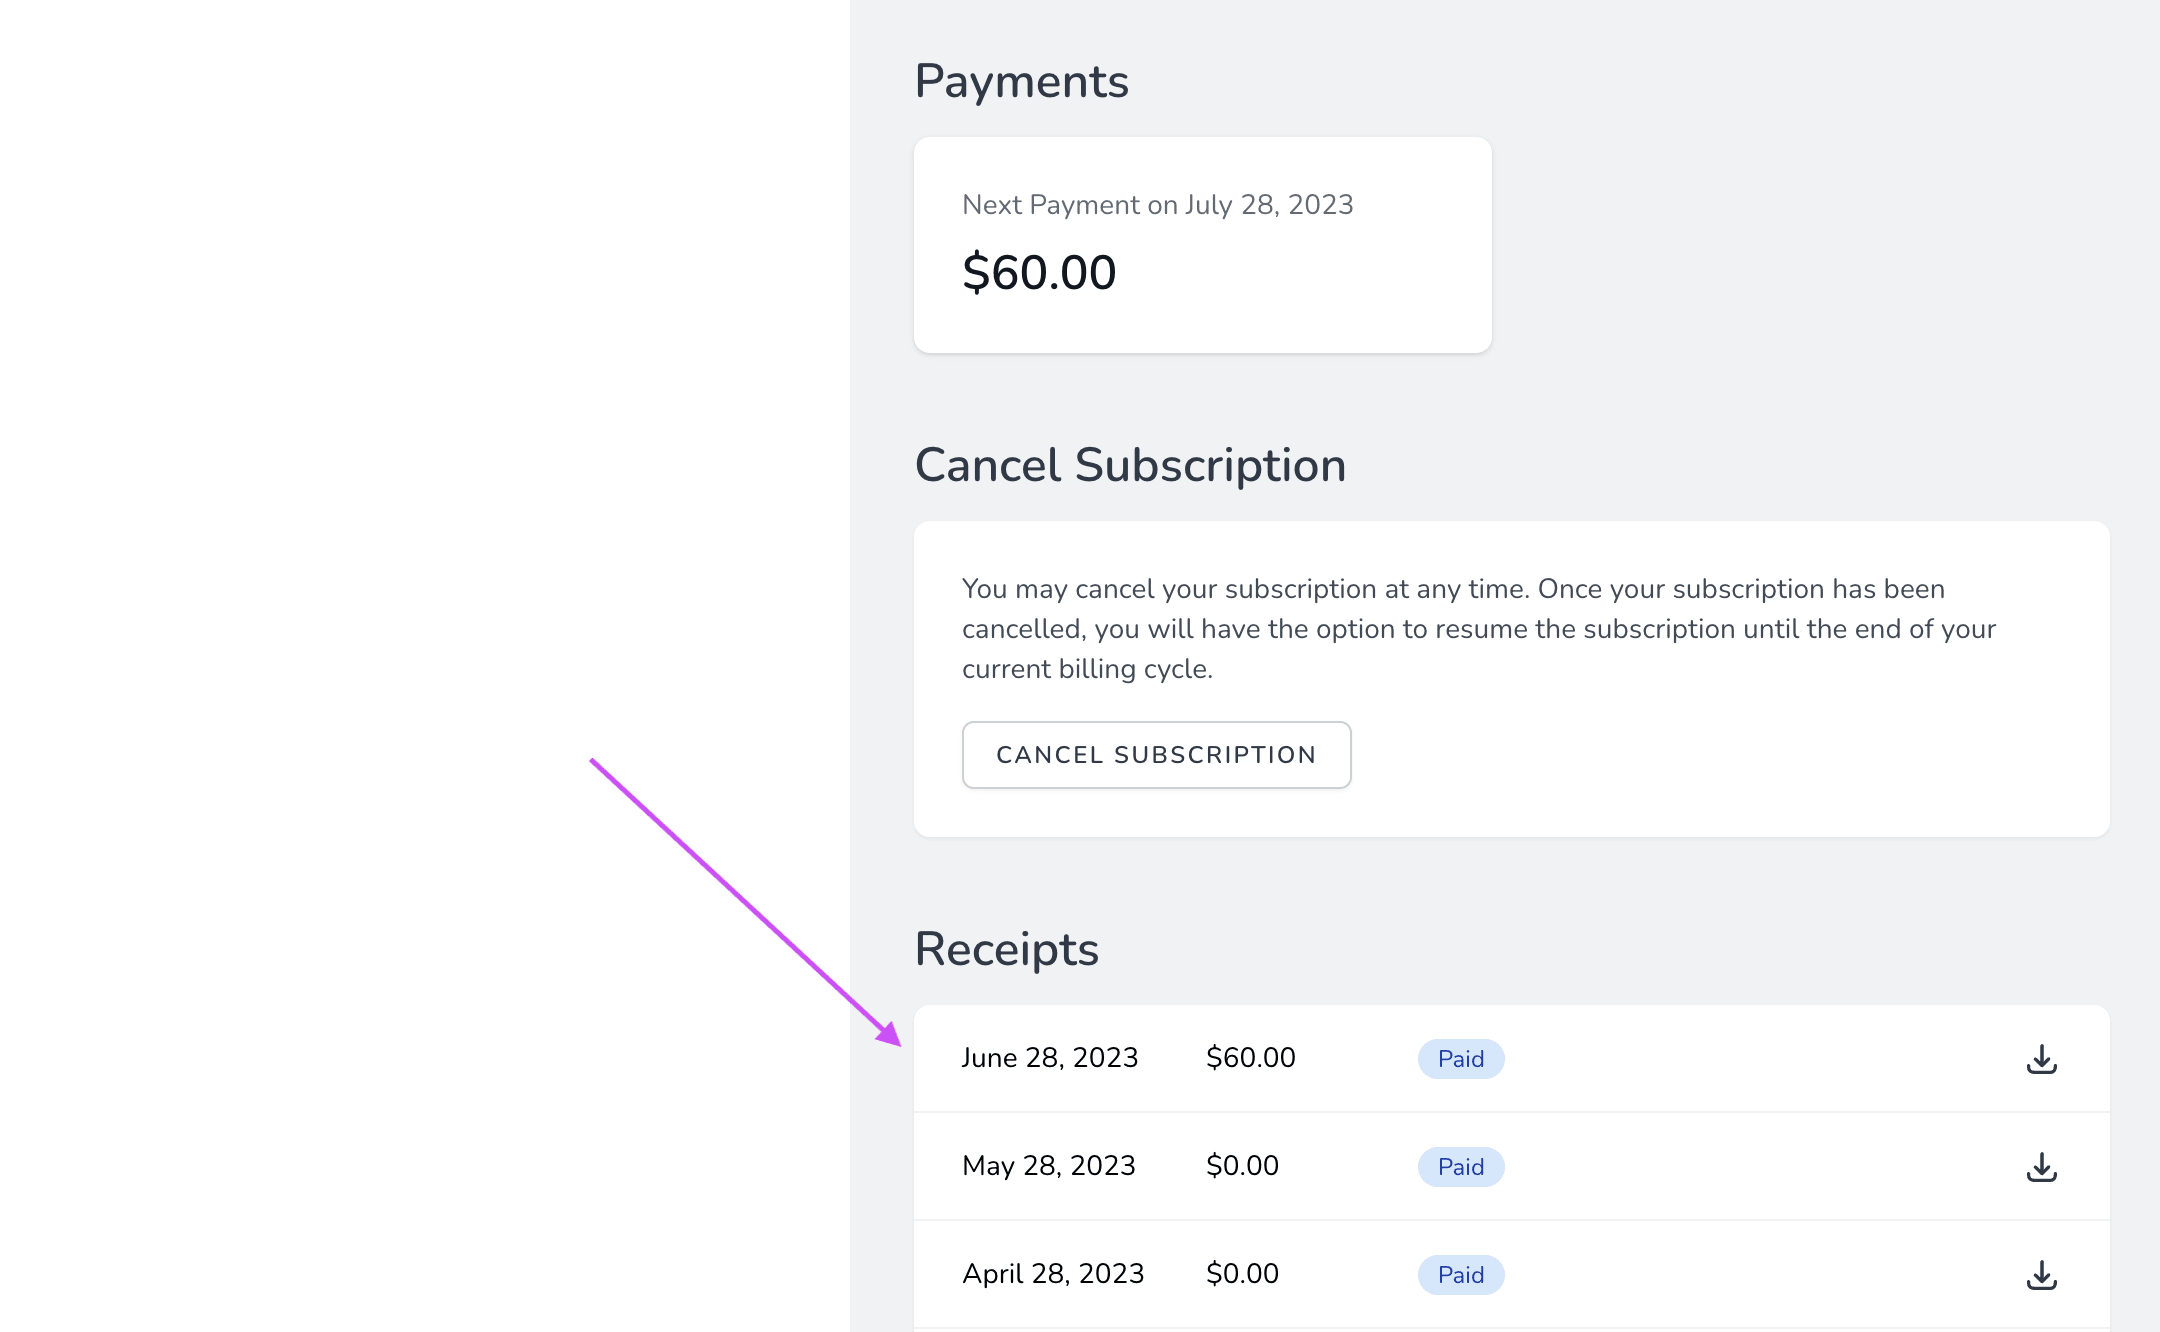Click the Payments heading
The image size is (2160, 1332).
coord(1021,82)
